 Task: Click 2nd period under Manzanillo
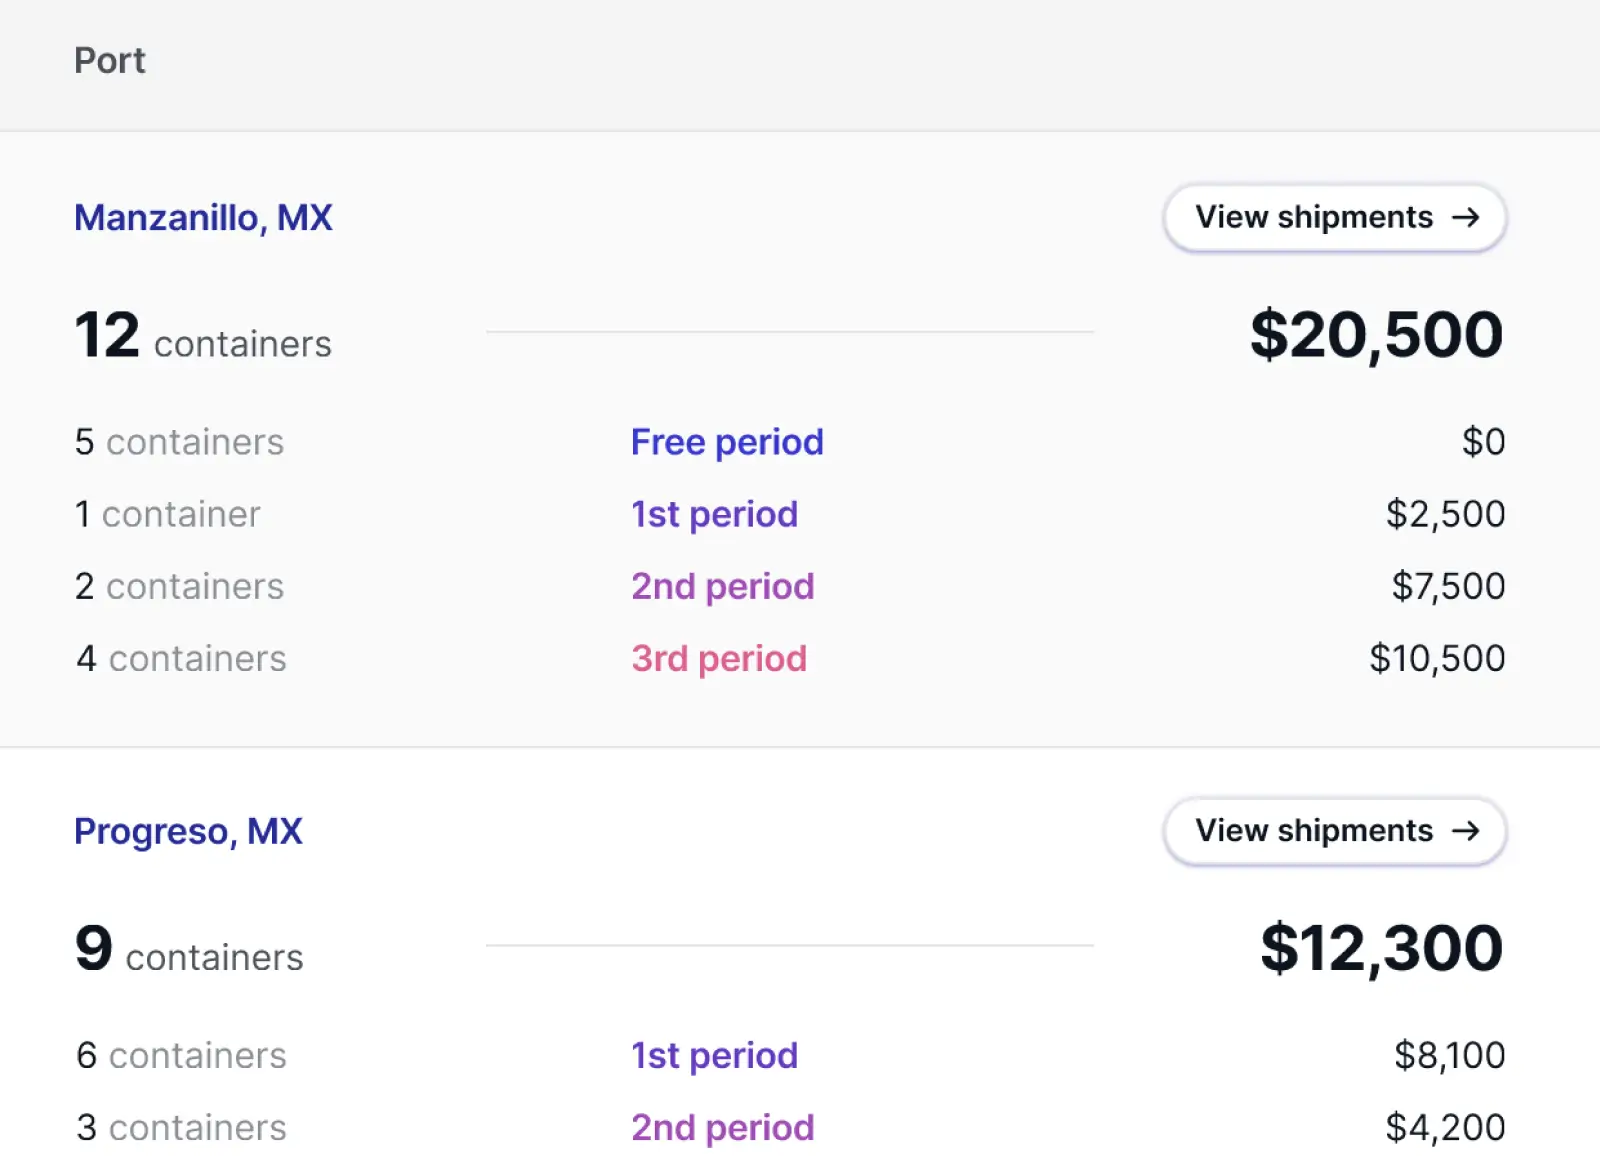coord(722,586)
